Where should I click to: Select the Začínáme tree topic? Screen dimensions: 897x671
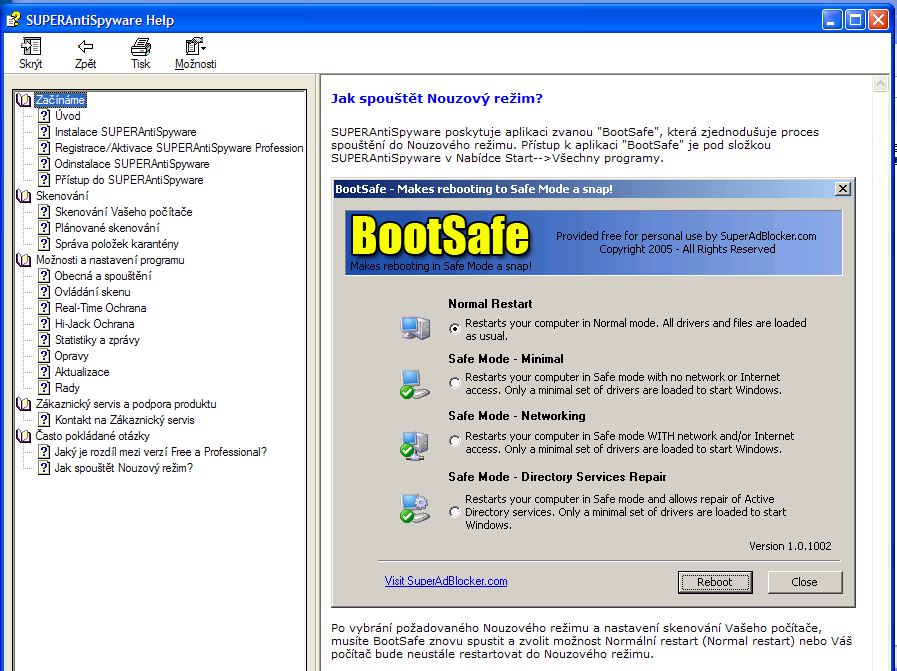[x=60, y=100]
